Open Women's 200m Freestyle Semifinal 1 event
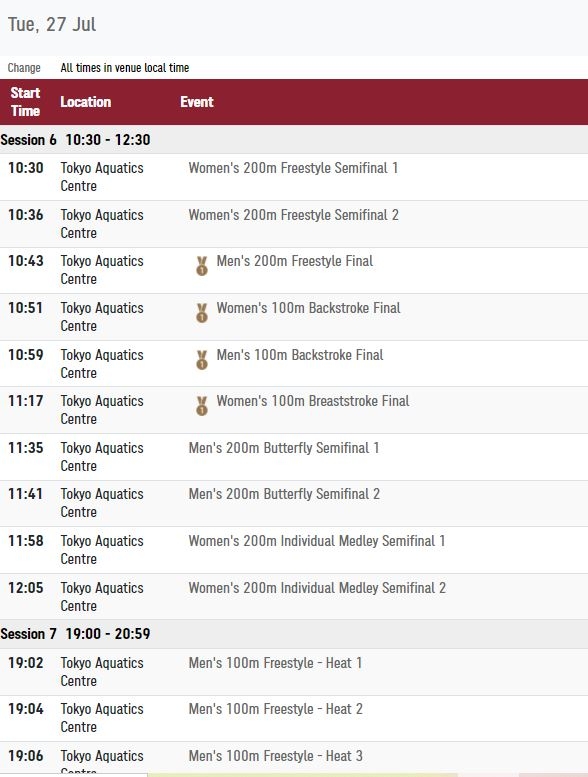The image size is (588, 777). coord(293,168)
